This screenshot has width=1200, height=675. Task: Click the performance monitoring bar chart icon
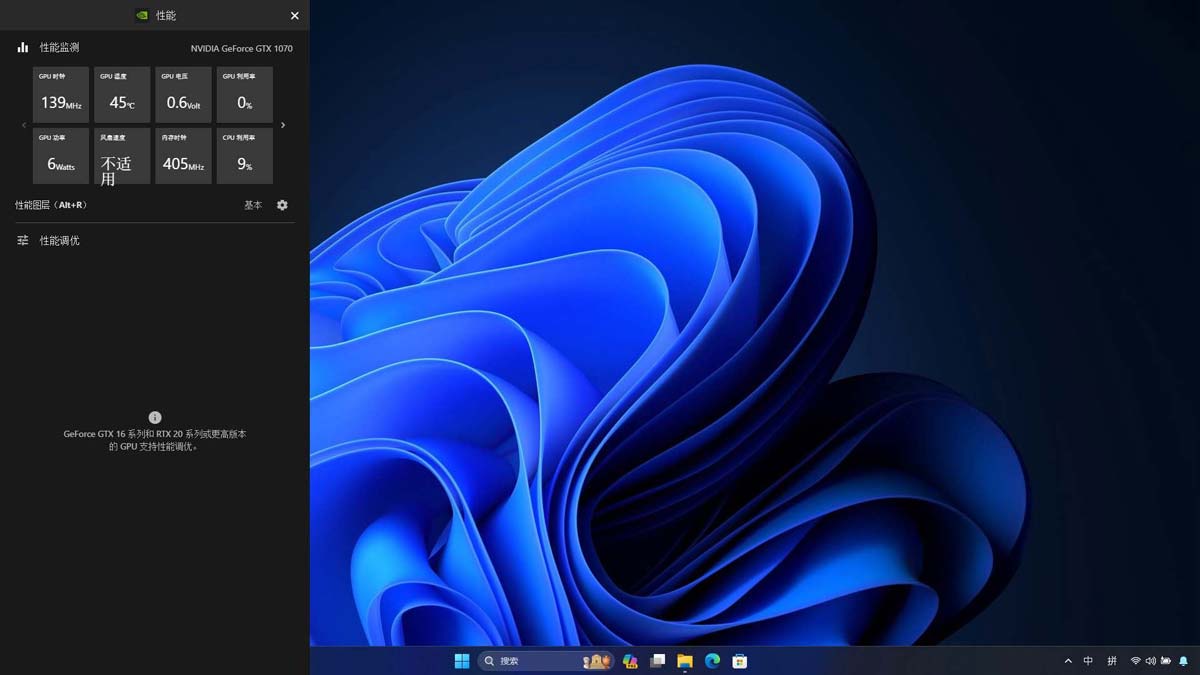point(22,47)
